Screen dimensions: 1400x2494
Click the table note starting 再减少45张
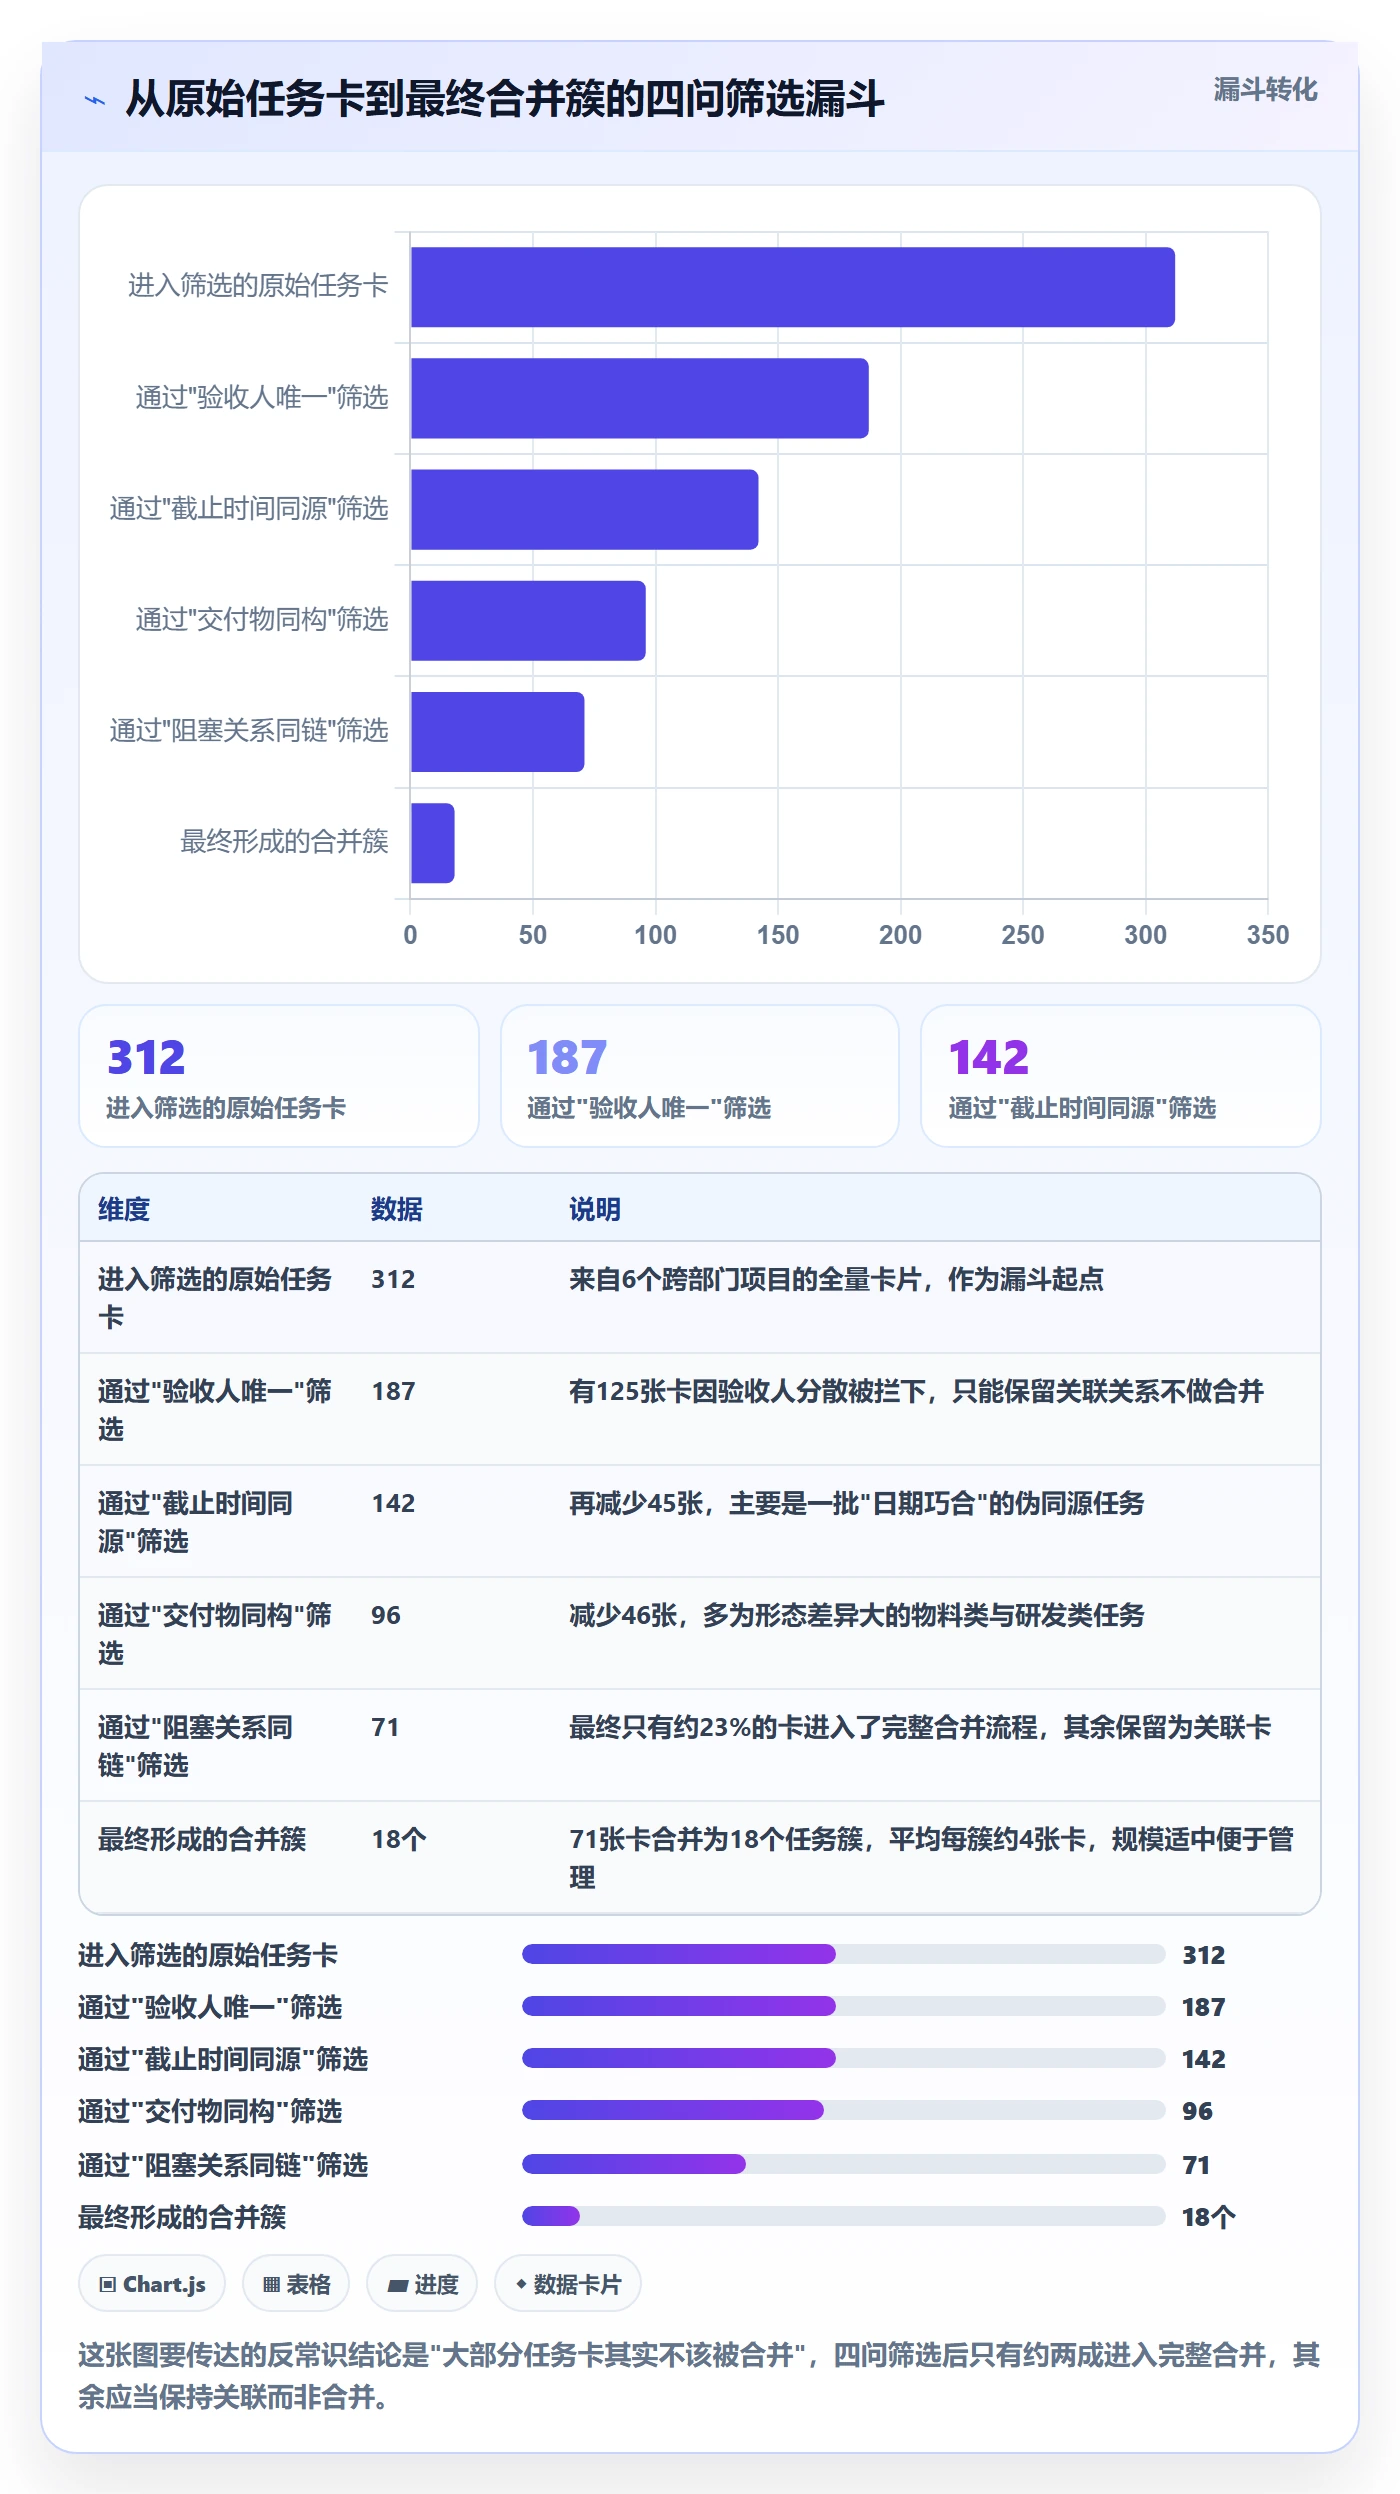coord(857,1503)
